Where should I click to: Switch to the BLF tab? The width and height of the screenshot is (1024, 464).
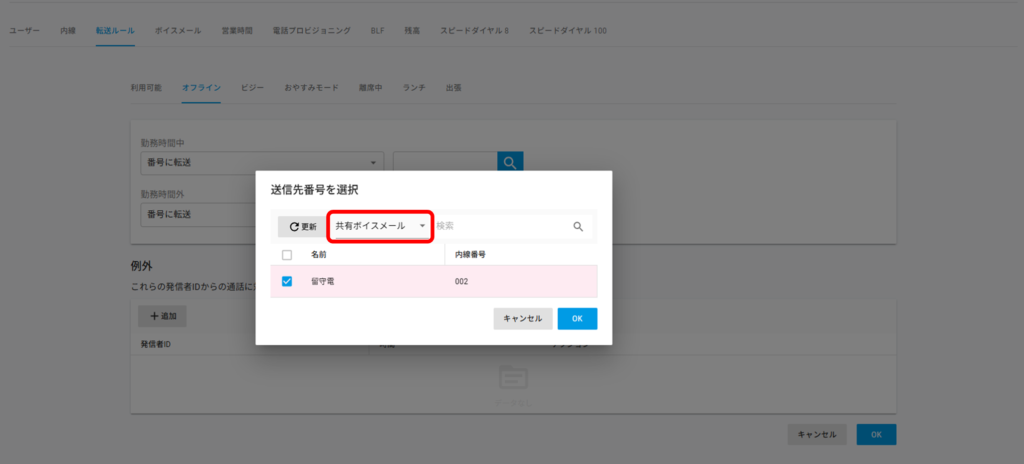coord(377,31)
